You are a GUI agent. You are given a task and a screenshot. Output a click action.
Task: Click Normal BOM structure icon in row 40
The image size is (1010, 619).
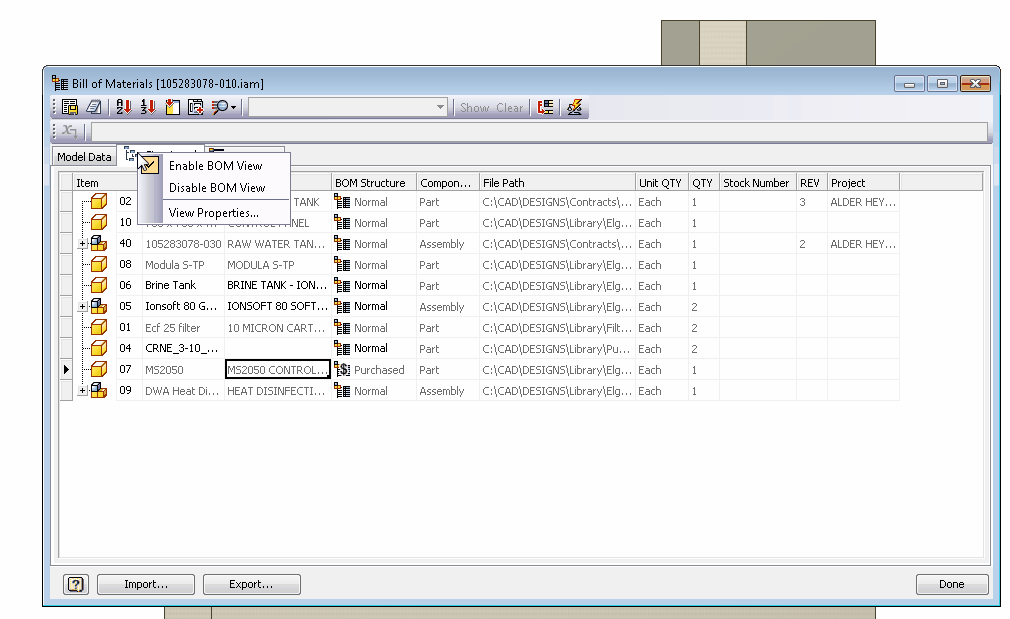(x=342, y=244)
